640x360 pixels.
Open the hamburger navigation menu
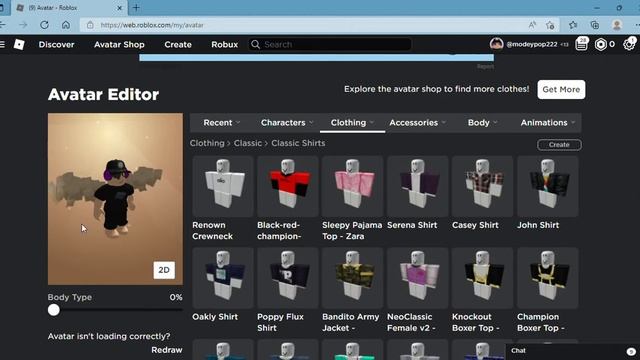[x=2, y=44]
